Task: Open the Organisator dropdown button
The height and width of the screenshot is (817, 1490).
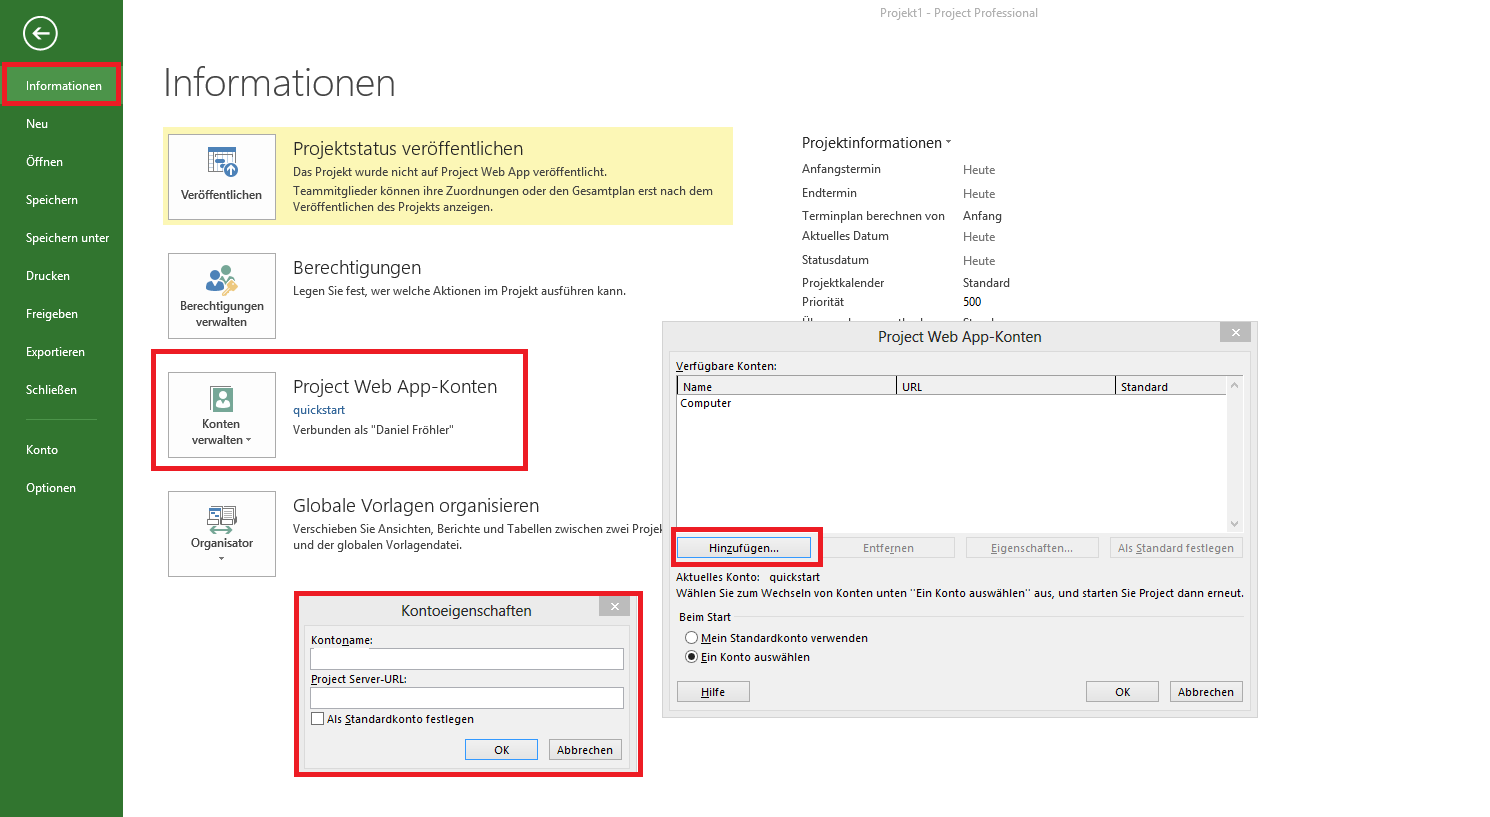Action: (222, 534)
